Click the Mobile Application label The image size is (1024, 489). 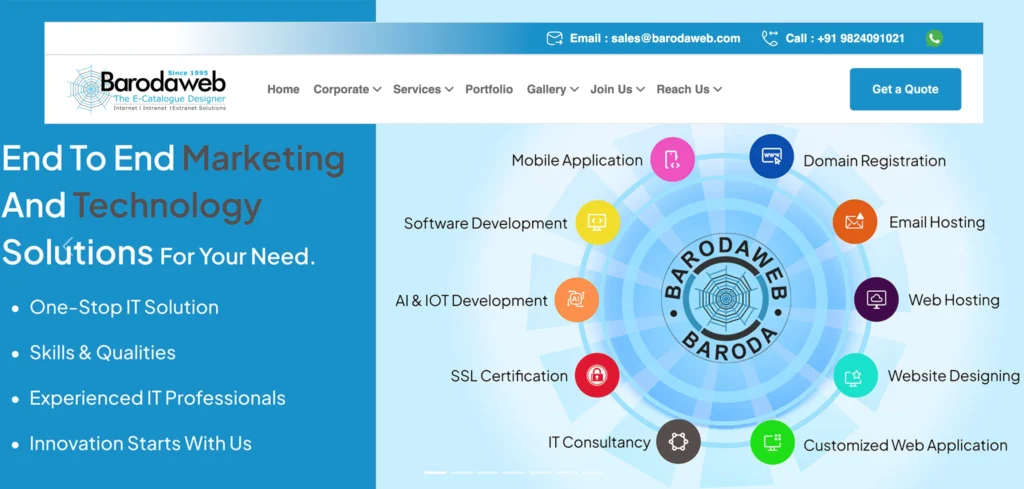click(x=577, y=160)
